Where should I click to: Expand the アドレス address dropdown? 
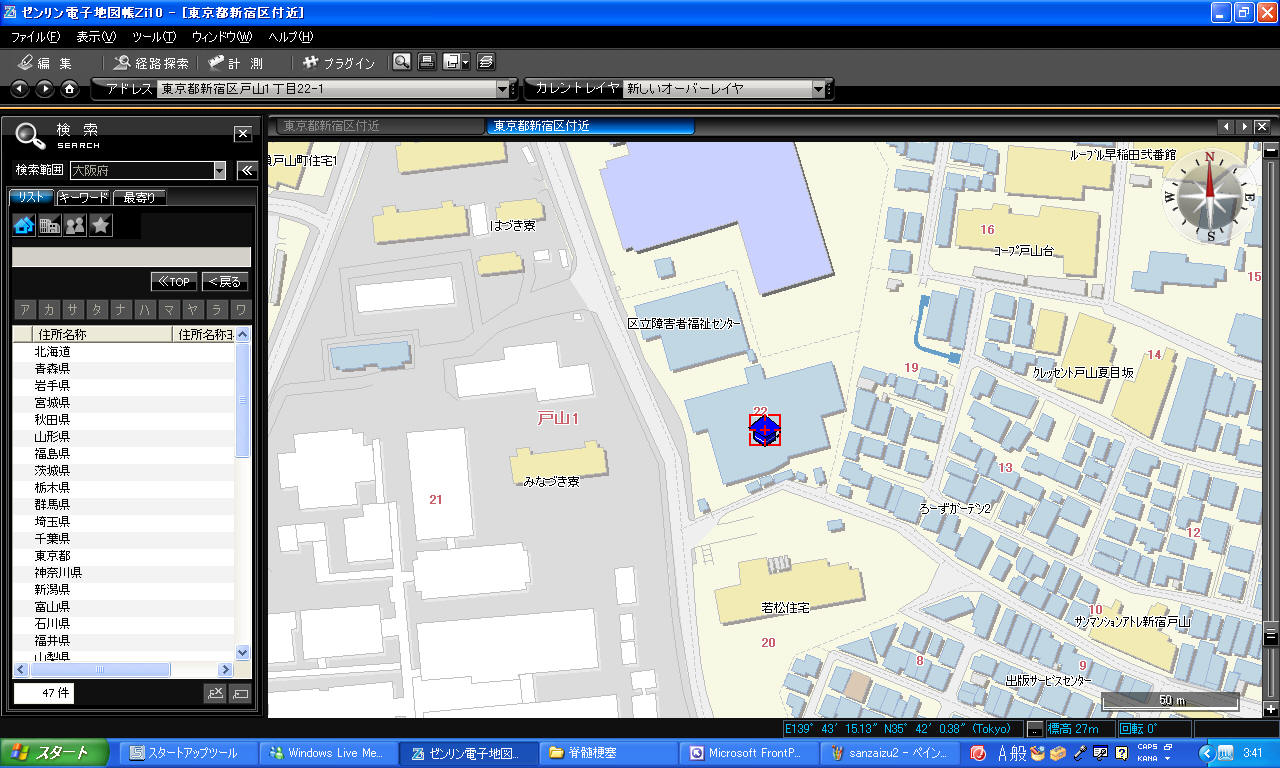point(503,89)
